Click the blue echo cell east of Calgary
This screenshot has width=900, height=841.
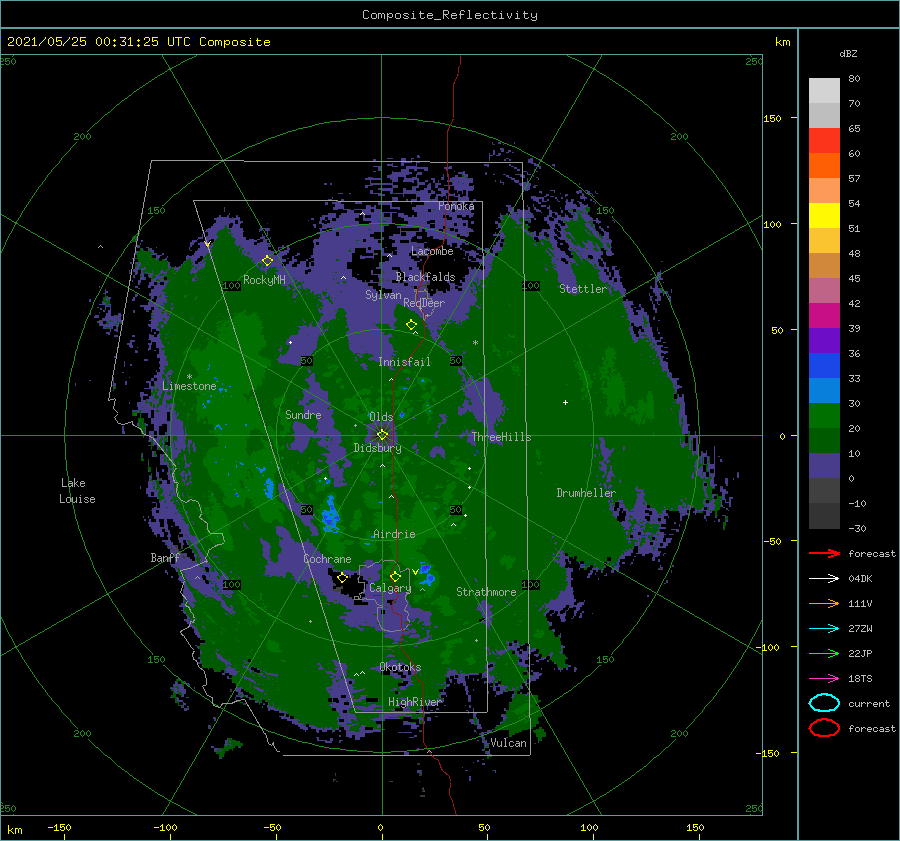pos(428,575)
